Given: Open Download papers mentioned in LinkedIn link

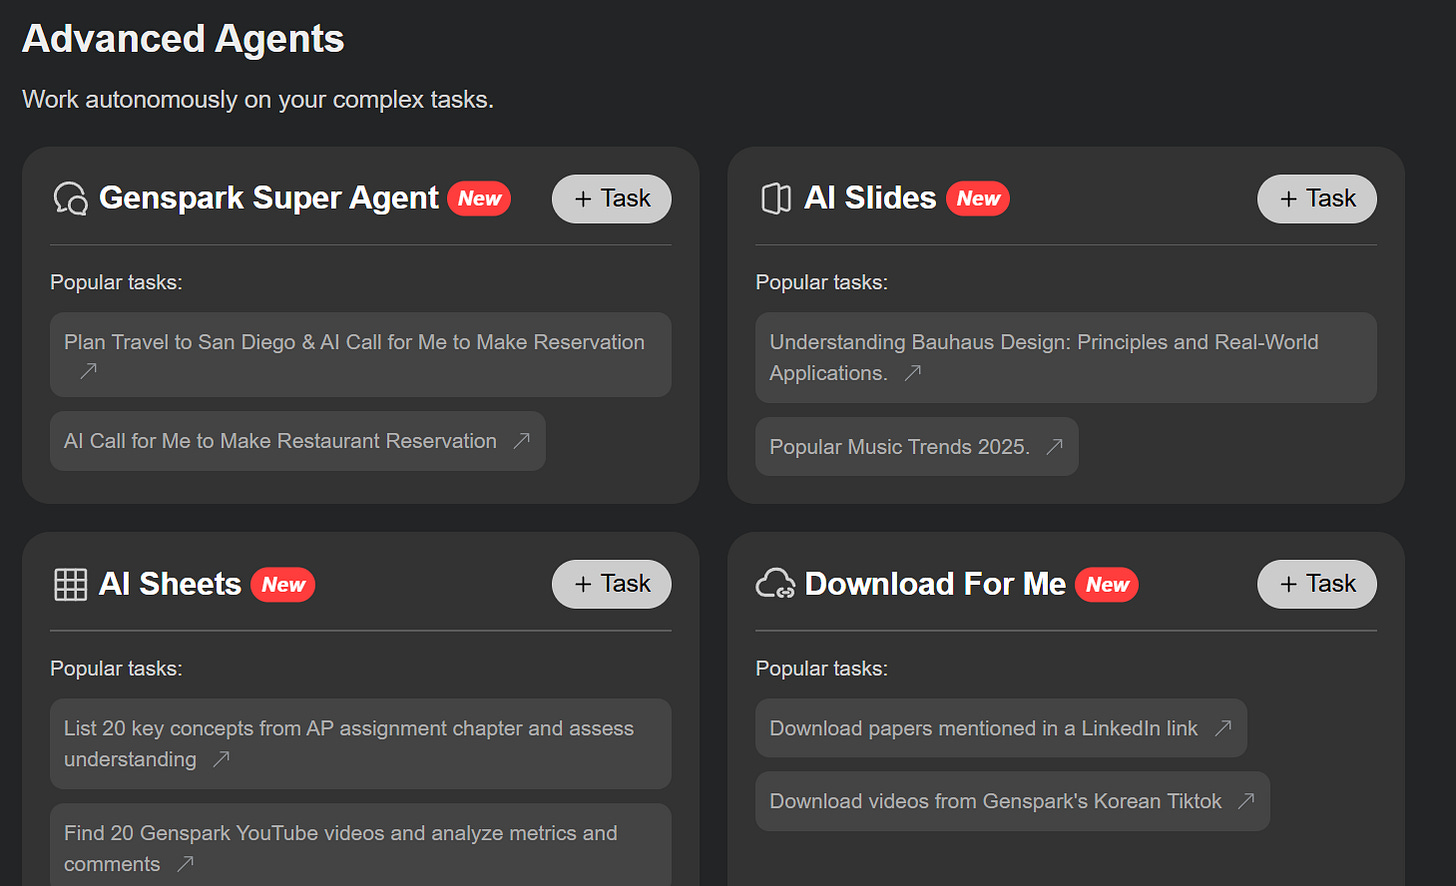Looking at the screenshot, I should (1001, 728).
